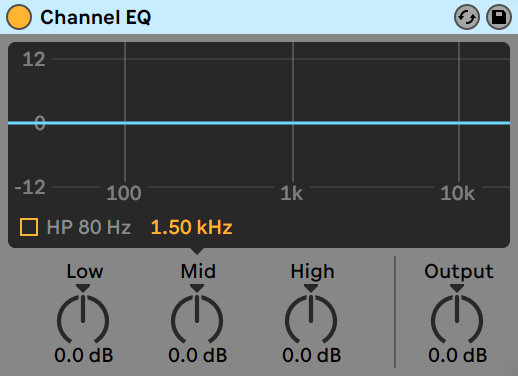Select the Mid 0.0 dB value

(x=198, y=355)
